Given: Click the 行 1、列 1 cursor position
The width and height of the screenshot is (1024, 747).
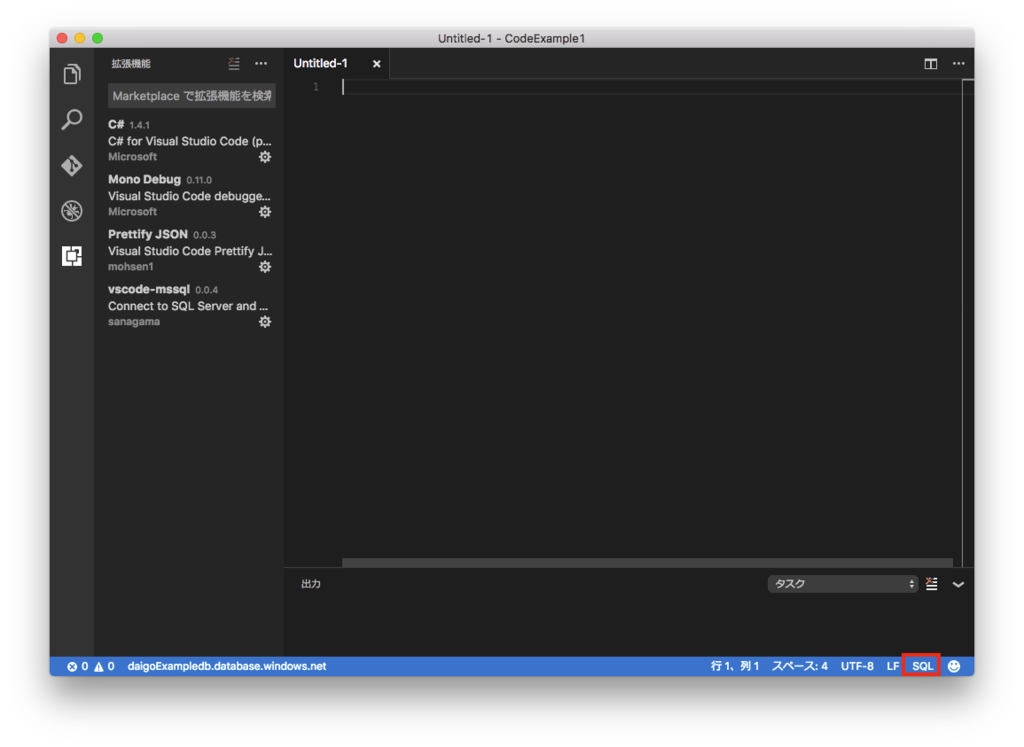Looking at the screenshot, I should (735, 666).
